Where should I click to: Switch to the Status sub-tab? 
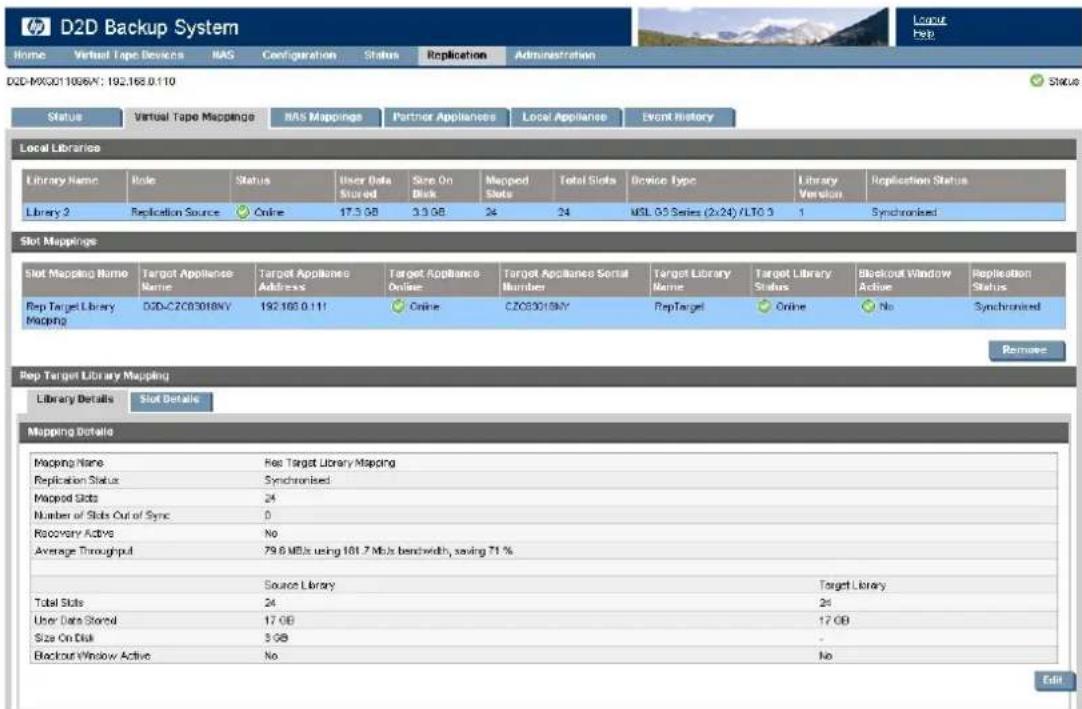pos(65,117)
